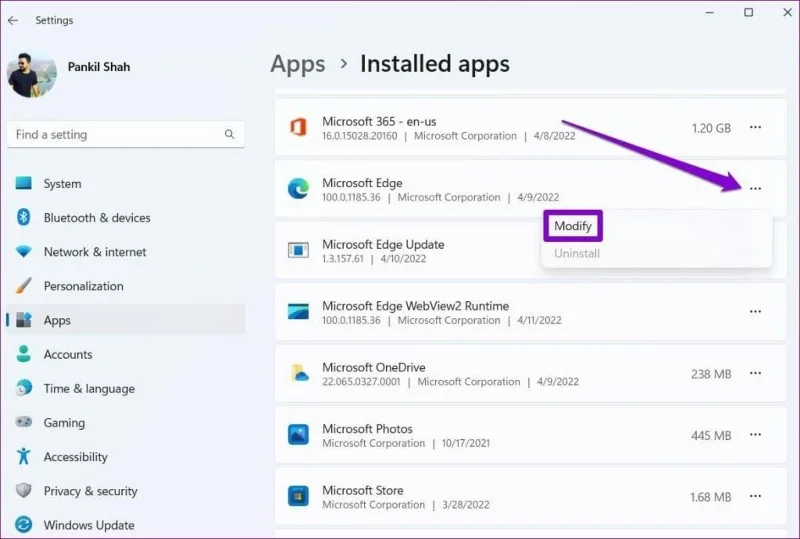The width and height of the screenshot is (800, 539).
Task: Click the Installed apps heading
Action: point(435,64)
